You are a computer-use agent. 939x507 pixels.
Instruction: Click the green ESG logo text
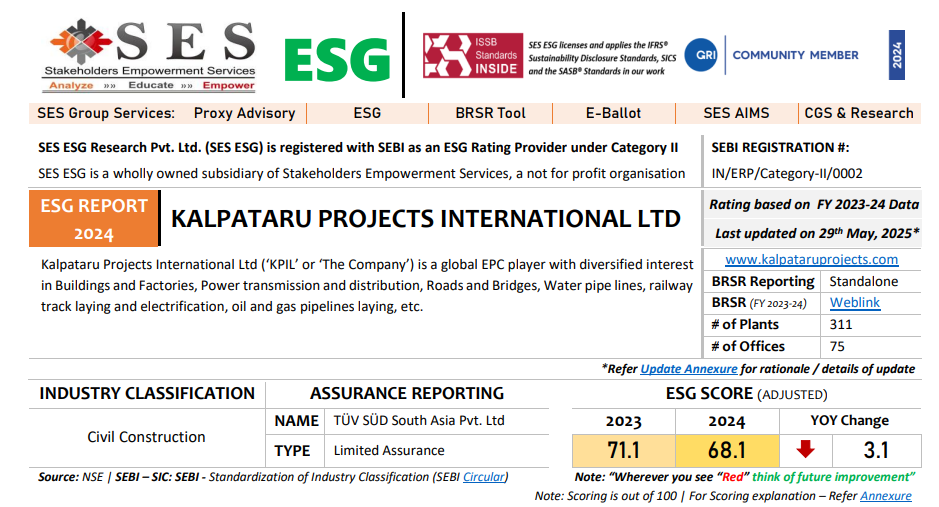pyautogui.click(x=337, y=60)
